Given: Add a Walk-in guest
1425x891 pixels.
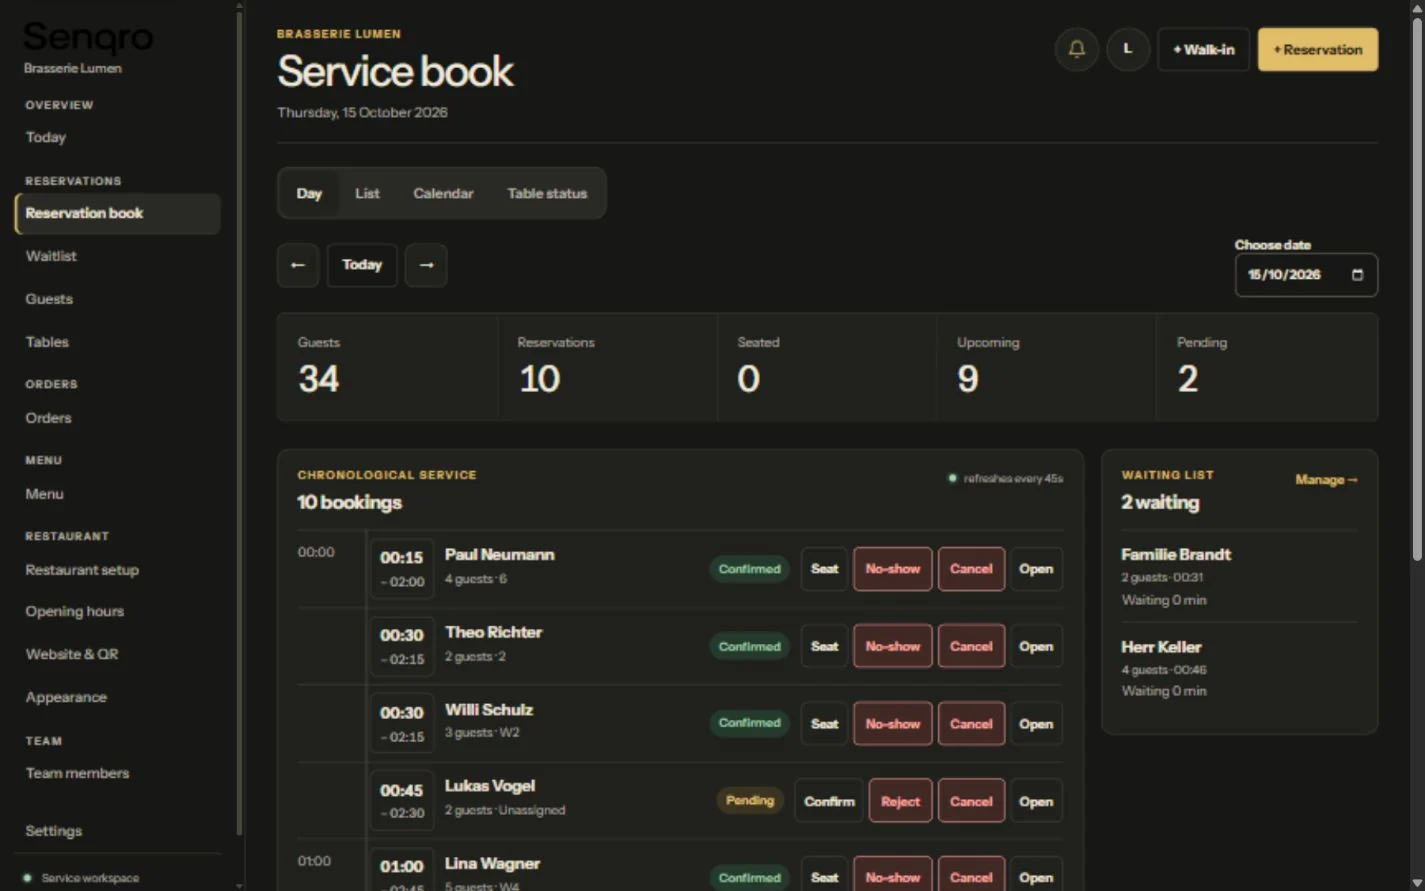Looking at the screenshot, I should point(1203,49).
